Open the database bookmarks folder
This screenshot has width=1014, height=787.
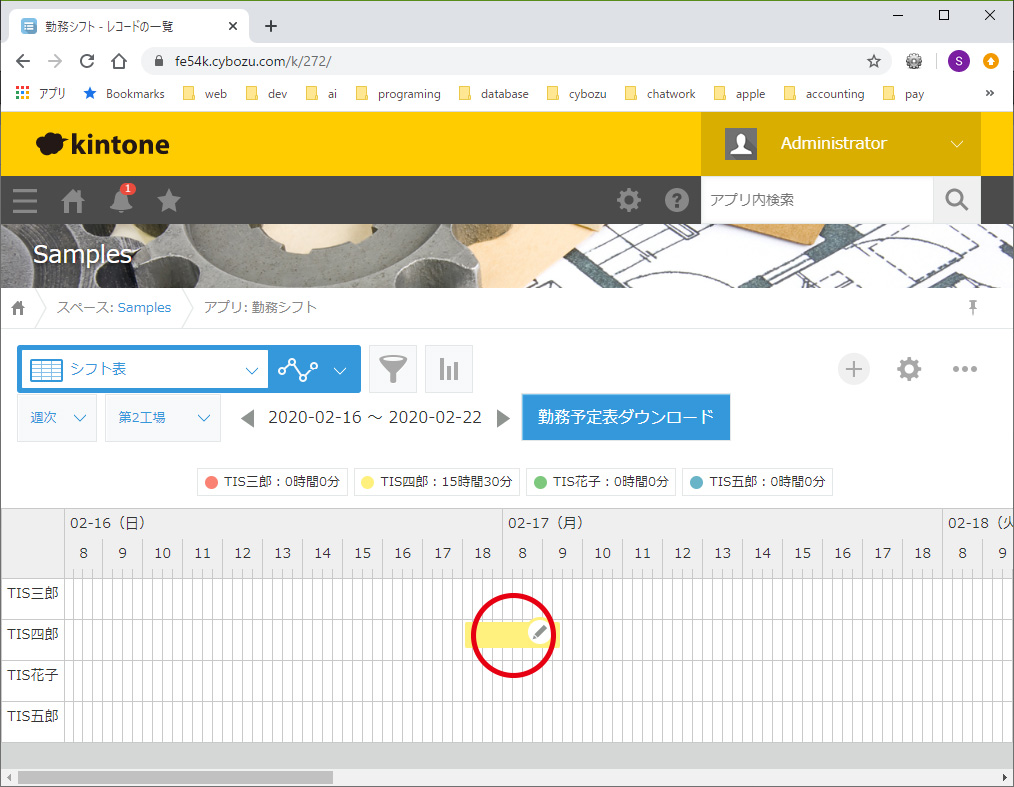coord(494,94)
